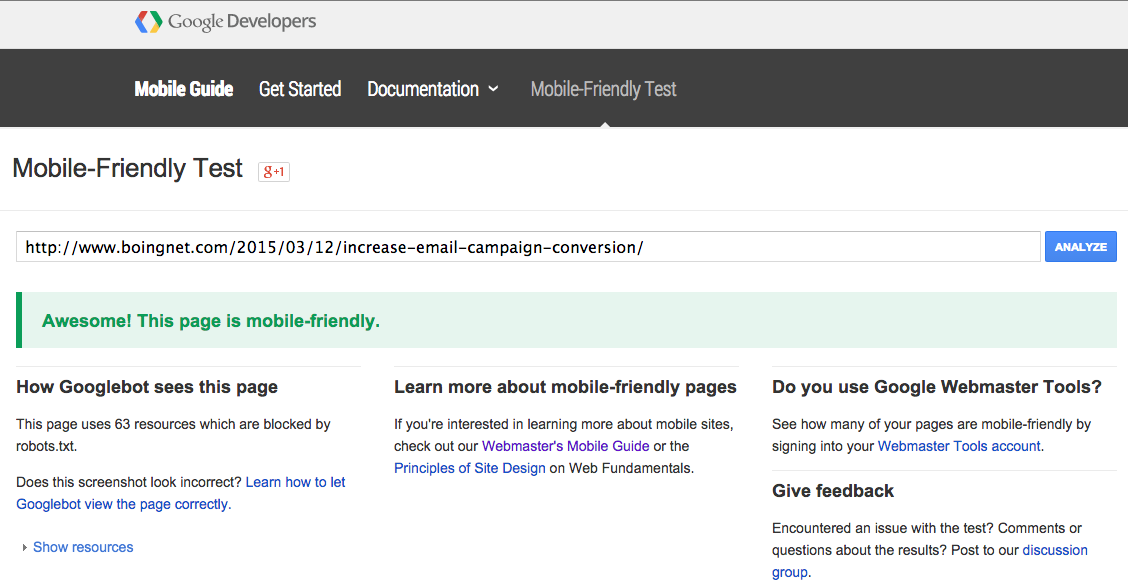Click the URL input field
This screenshot has height=587, width=1128.
pos(528,247)
